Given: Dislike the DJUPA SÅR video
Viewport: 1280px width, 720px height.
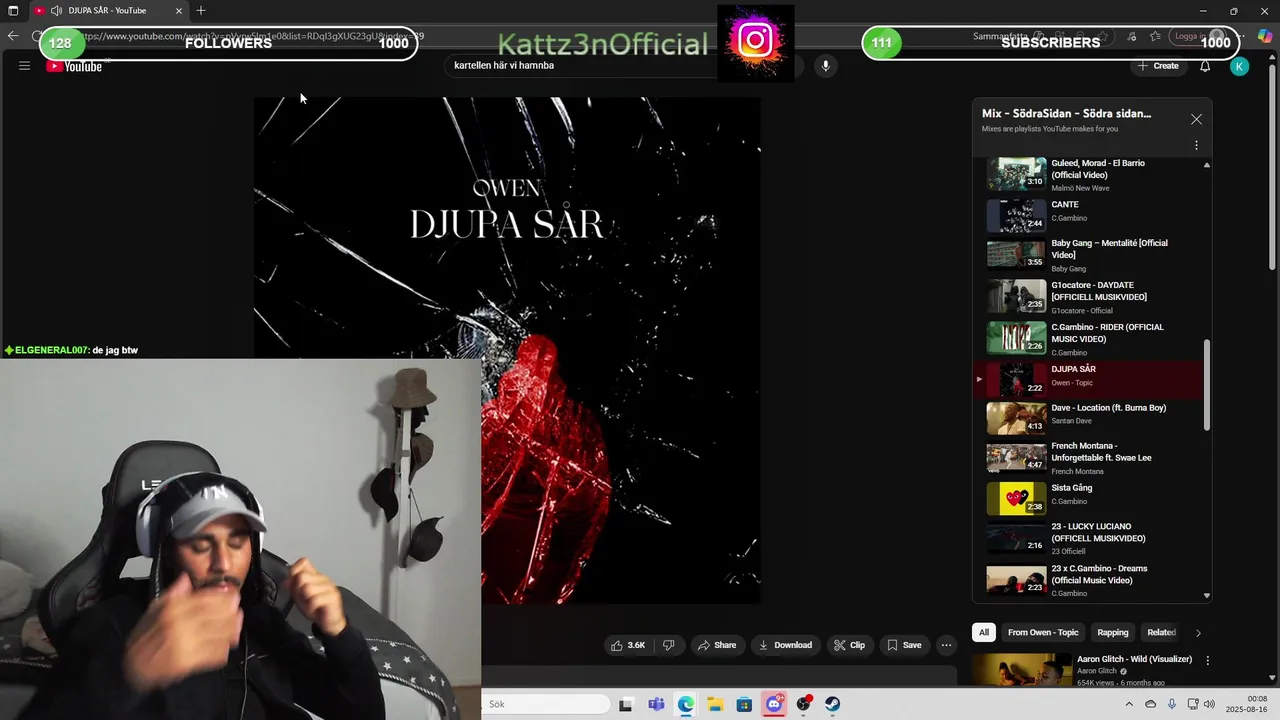Looking at the screenshot, I should pos(669,645).
